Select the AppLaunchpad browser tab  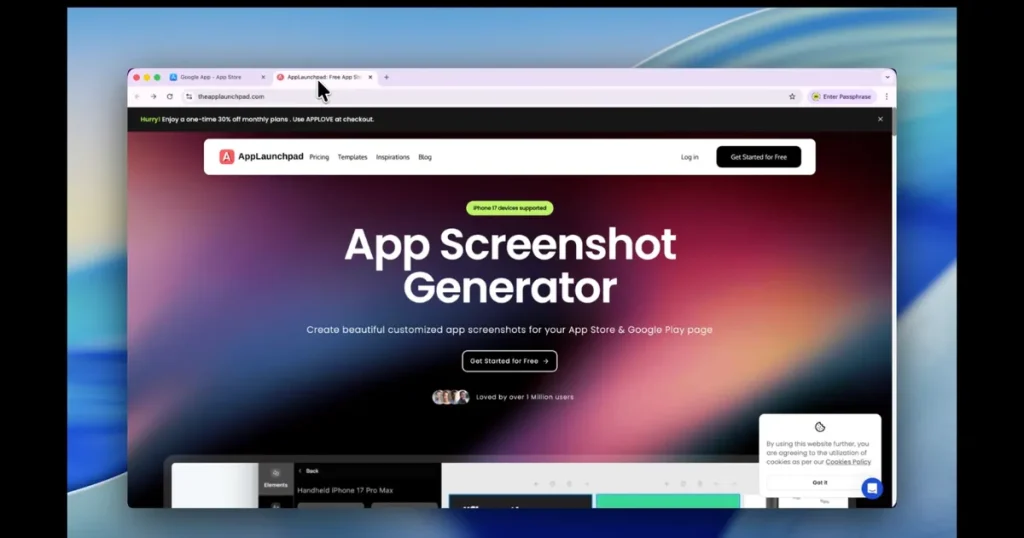pos(325,77)
